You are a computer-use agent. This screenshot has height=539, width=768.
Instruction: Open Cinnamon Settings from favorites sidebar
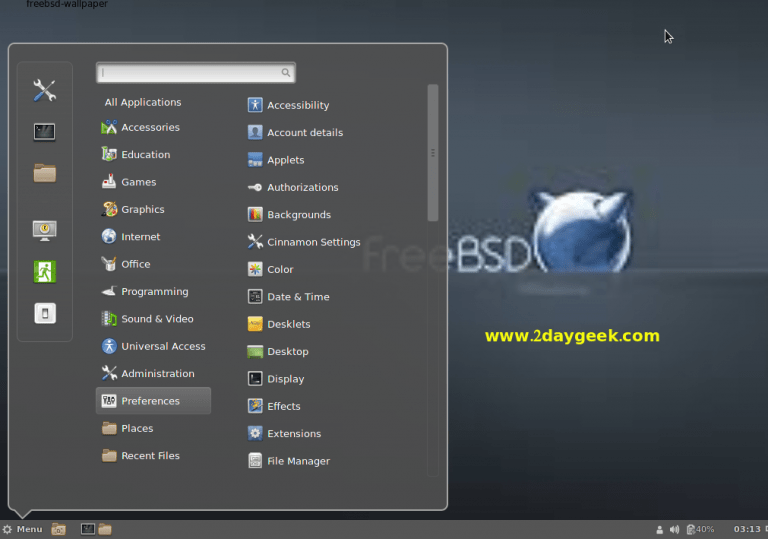(45, 91)
